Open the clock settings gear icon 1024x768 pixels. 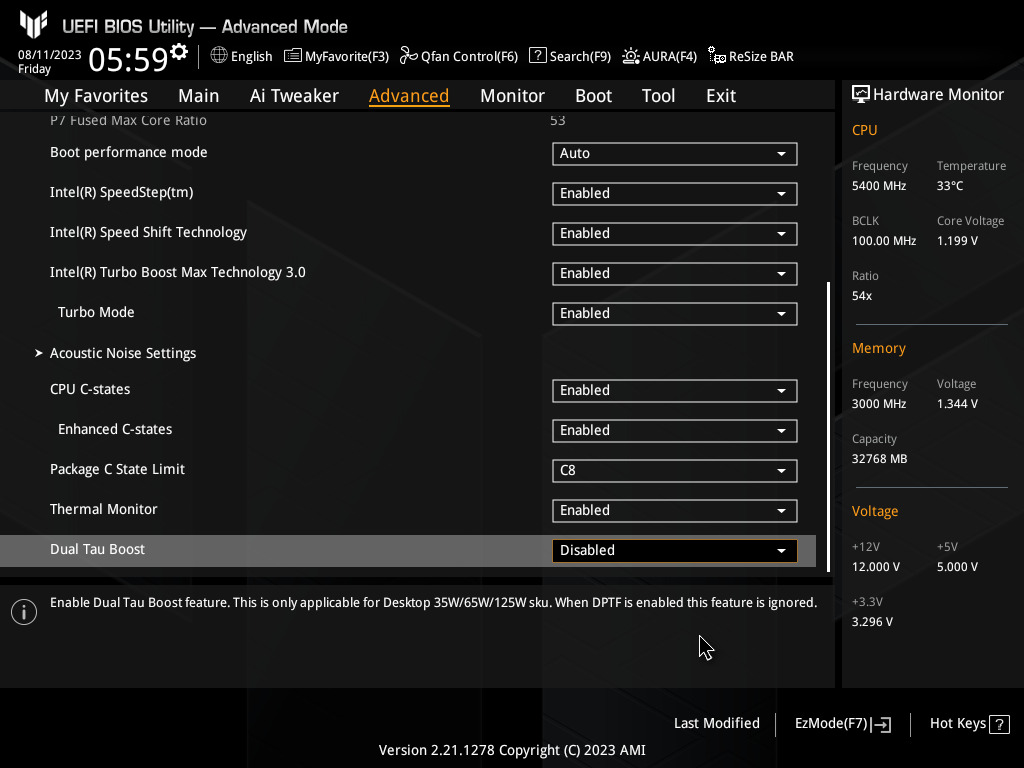(179, 52)
